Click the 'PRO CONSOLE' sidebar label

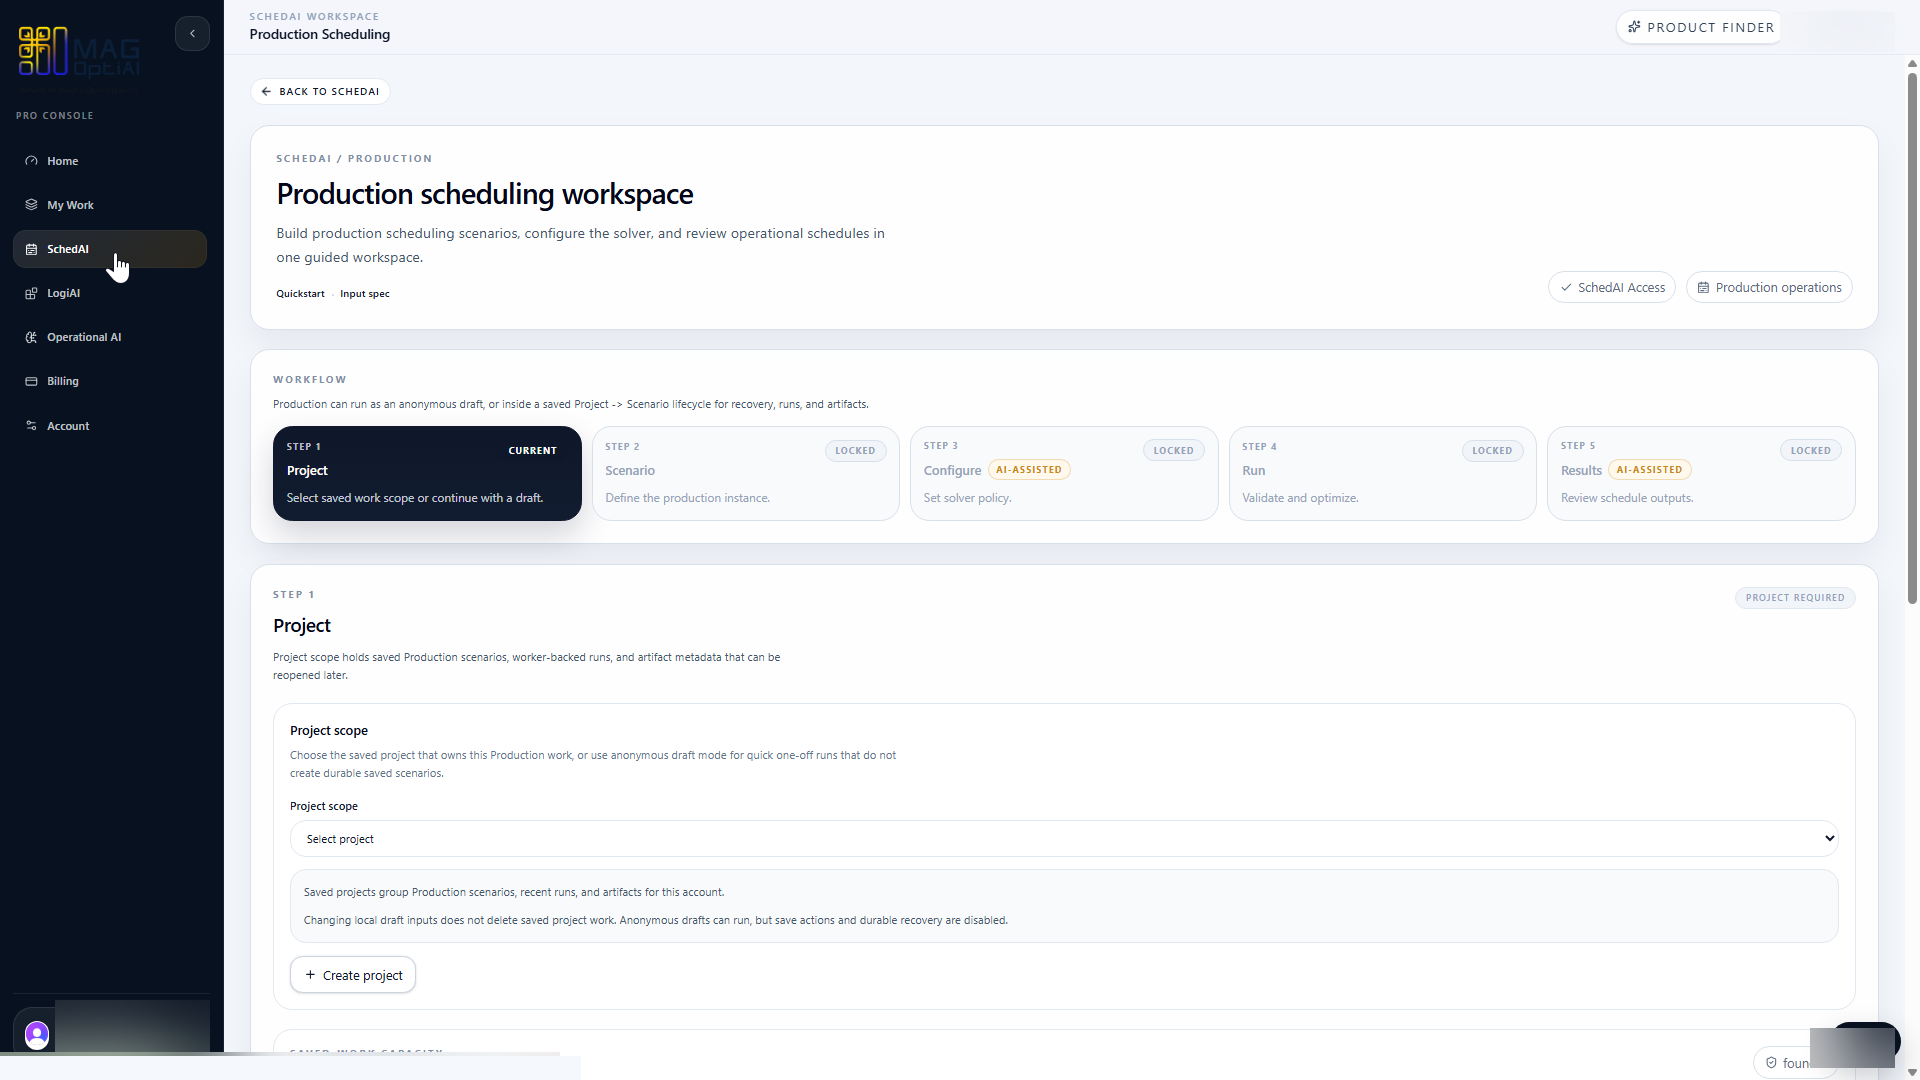pyautogui.click(x=55, y=116)
